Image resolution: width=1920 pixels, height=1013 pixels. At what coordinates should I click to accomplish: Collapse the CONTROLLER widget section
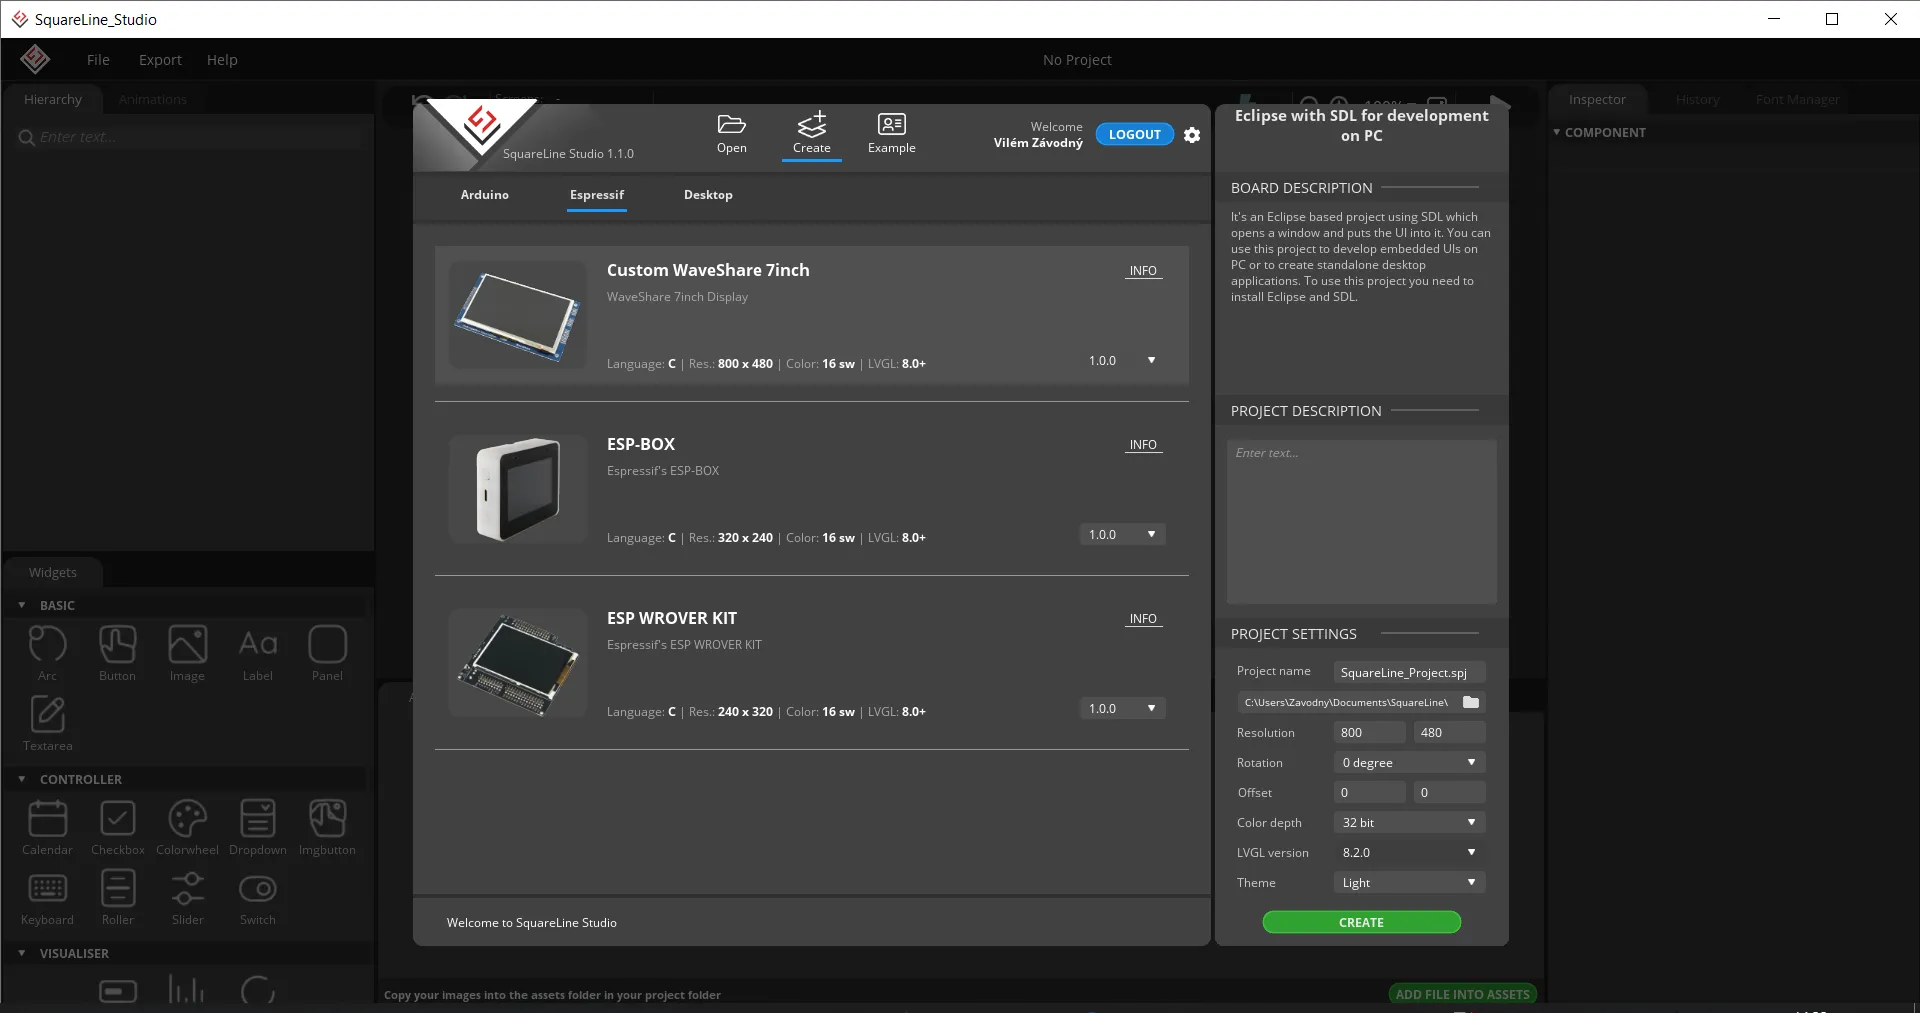pos(22,779)
